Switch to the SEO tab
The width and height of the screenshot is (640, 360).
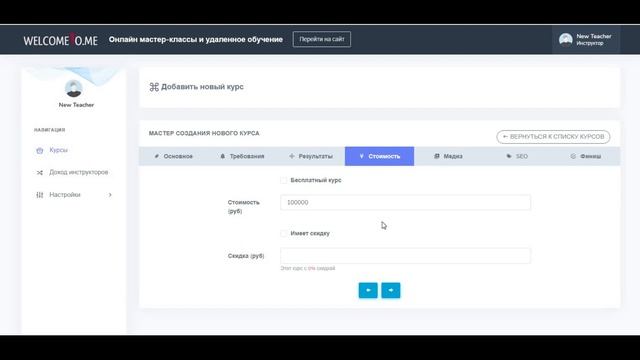coord(517,156)
